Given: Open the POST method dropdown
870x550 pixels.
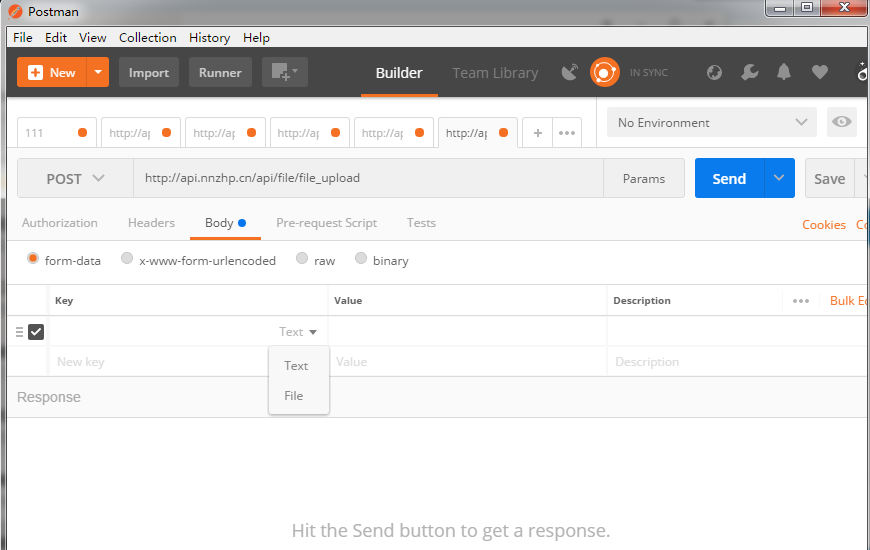Looking at the screenshot, I should pos(75,178).
